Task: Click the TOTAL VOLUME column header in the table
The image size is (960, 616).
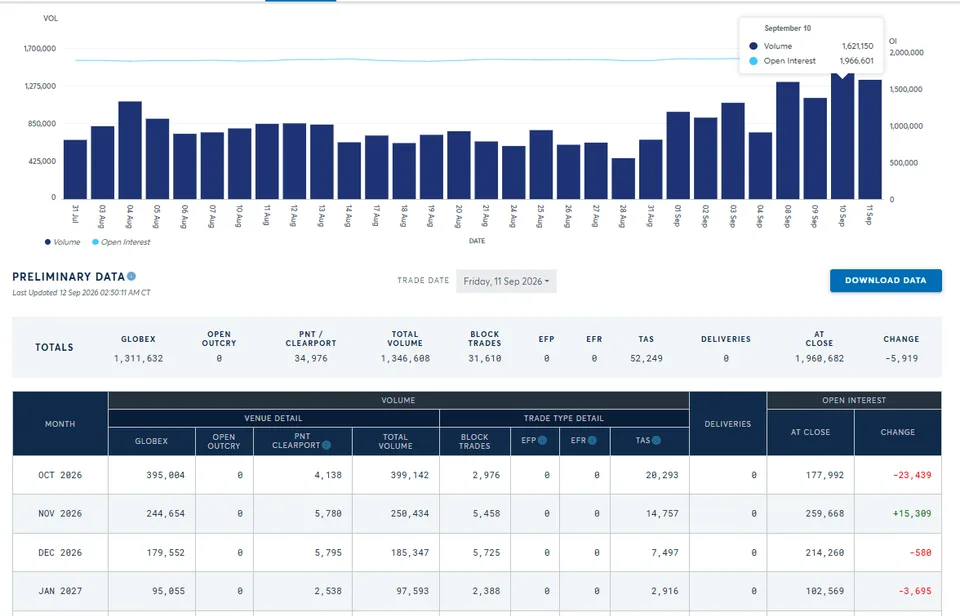Action: click(x=396, y=441)
